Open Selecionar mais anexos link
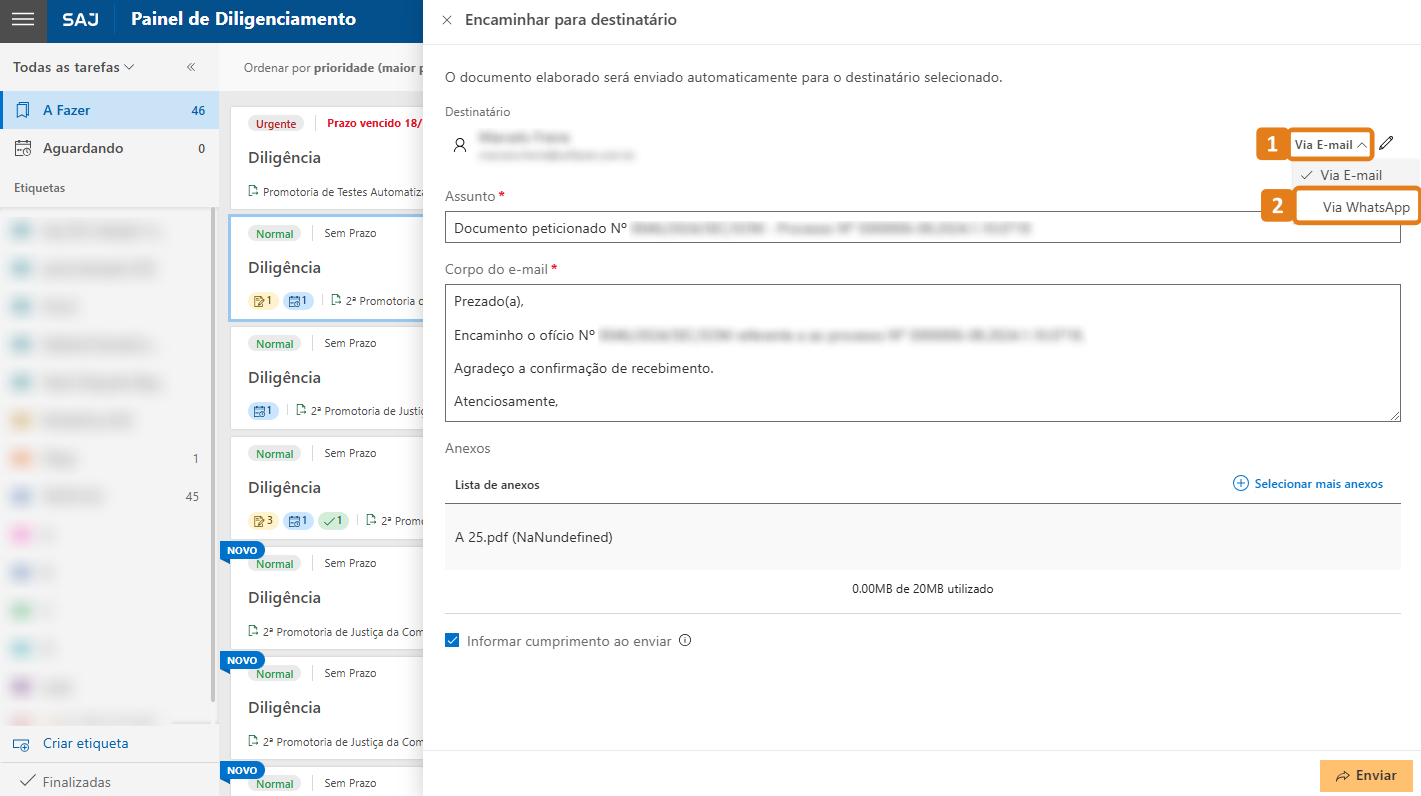1421x796 pixels. (x=1307, y=483)
